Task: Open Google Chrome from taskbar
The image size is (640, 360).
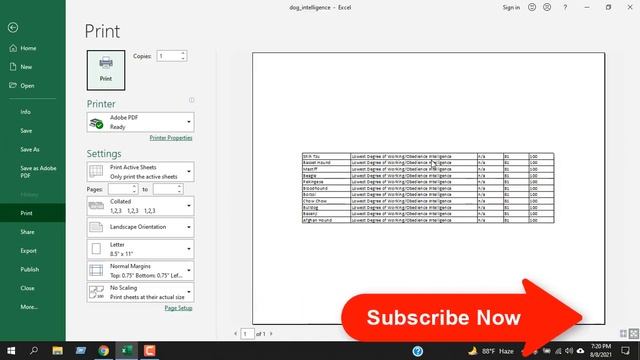Action: [x=104, y=351]
